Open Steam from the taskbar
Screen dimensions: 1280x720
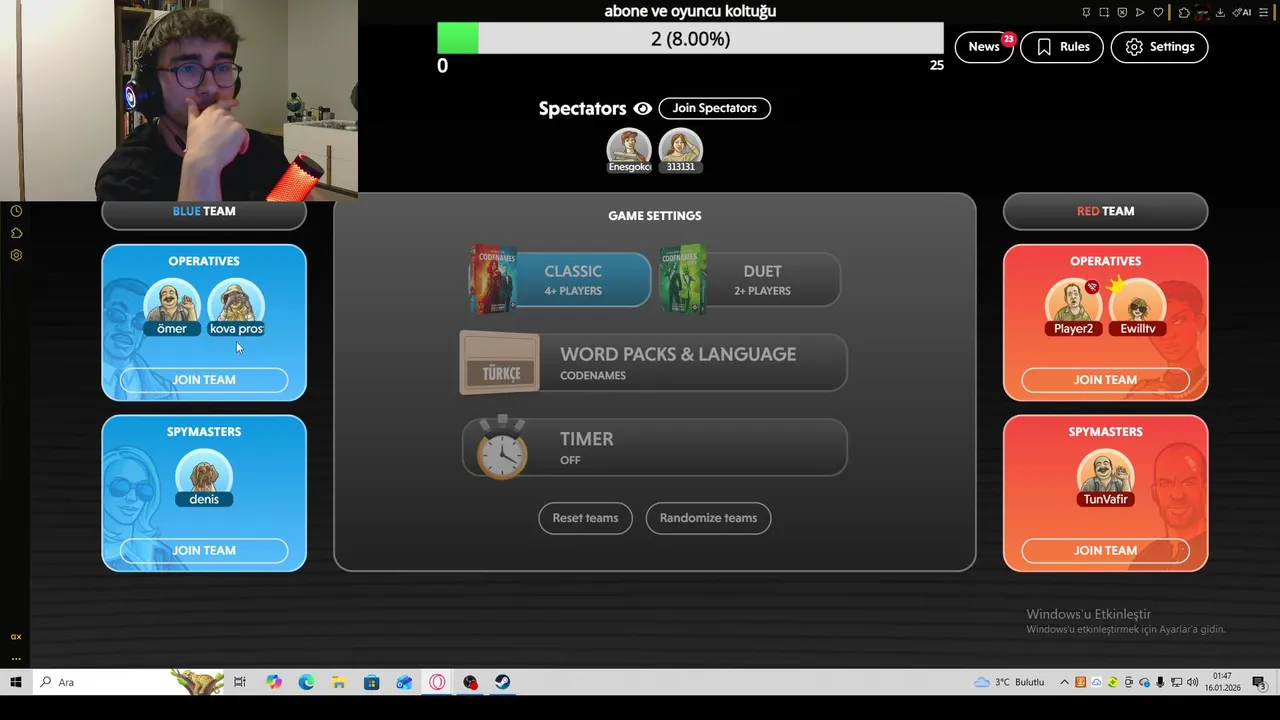tap(502, 682)
